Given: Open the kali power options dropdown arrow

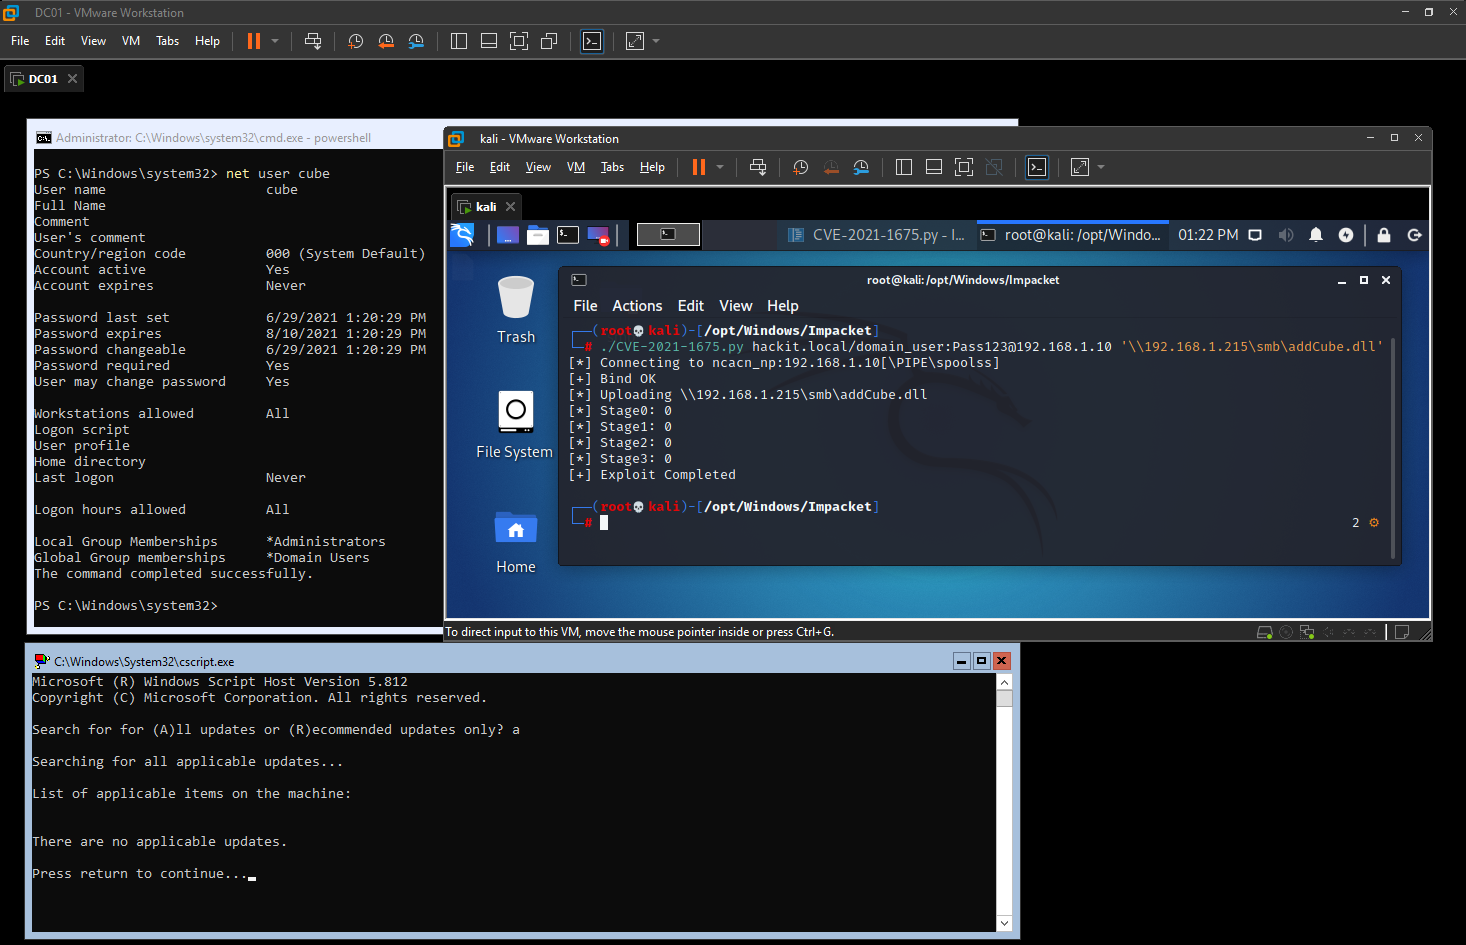Looking at the screenshot, I should tap(720, 167).
